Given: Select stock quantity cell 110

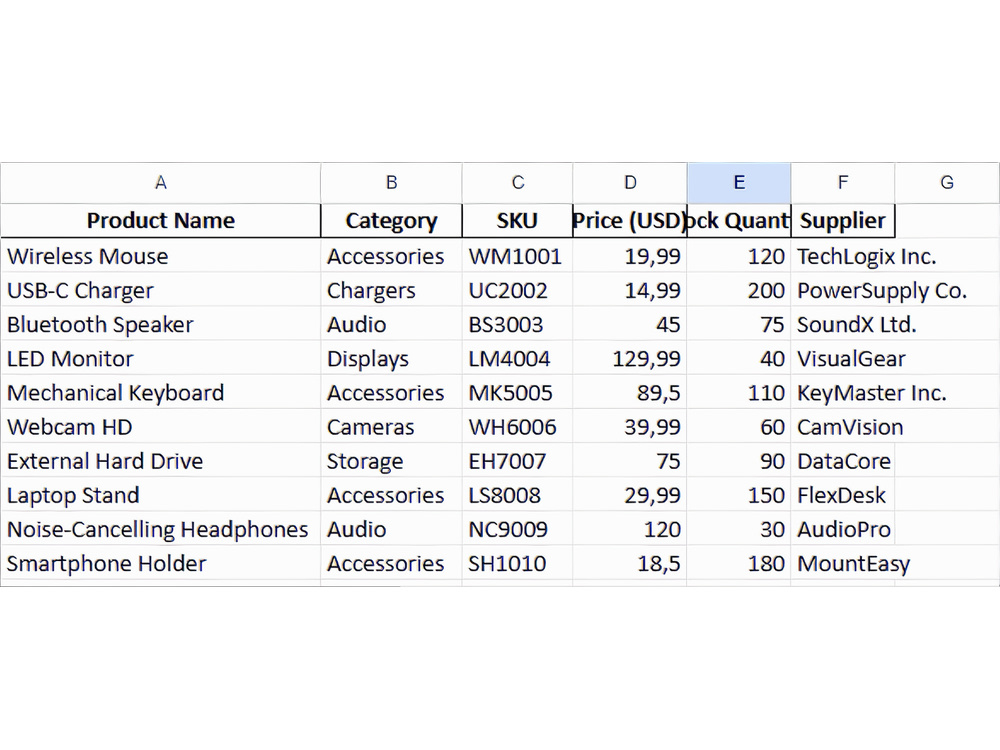Looking at the screenshot, I should [x=739, y=393].
